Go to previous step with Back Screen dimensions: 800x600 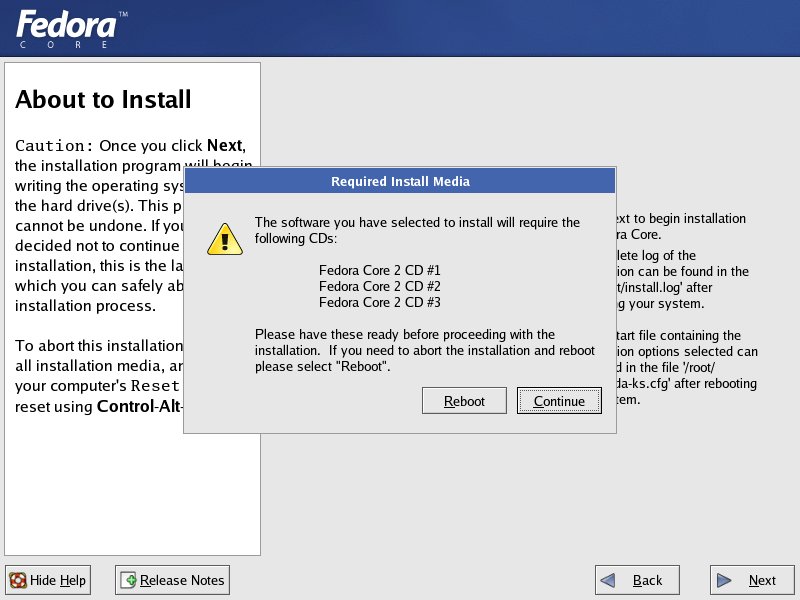click(x=636, y=580)
